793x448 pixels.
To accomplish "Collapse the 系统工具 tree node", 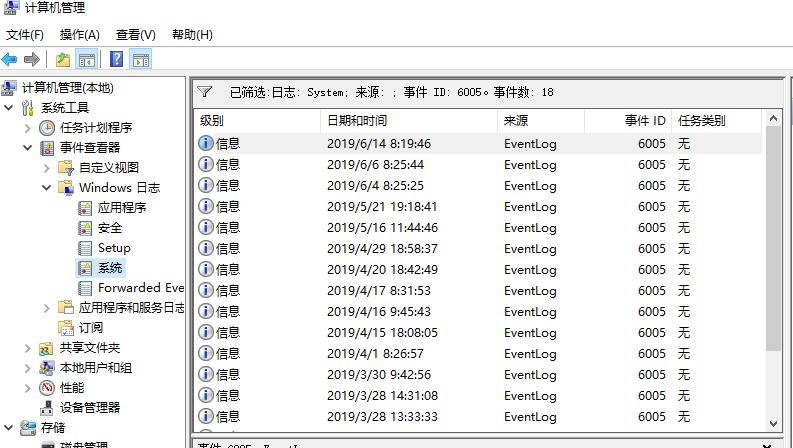I will tap(9, 108).
